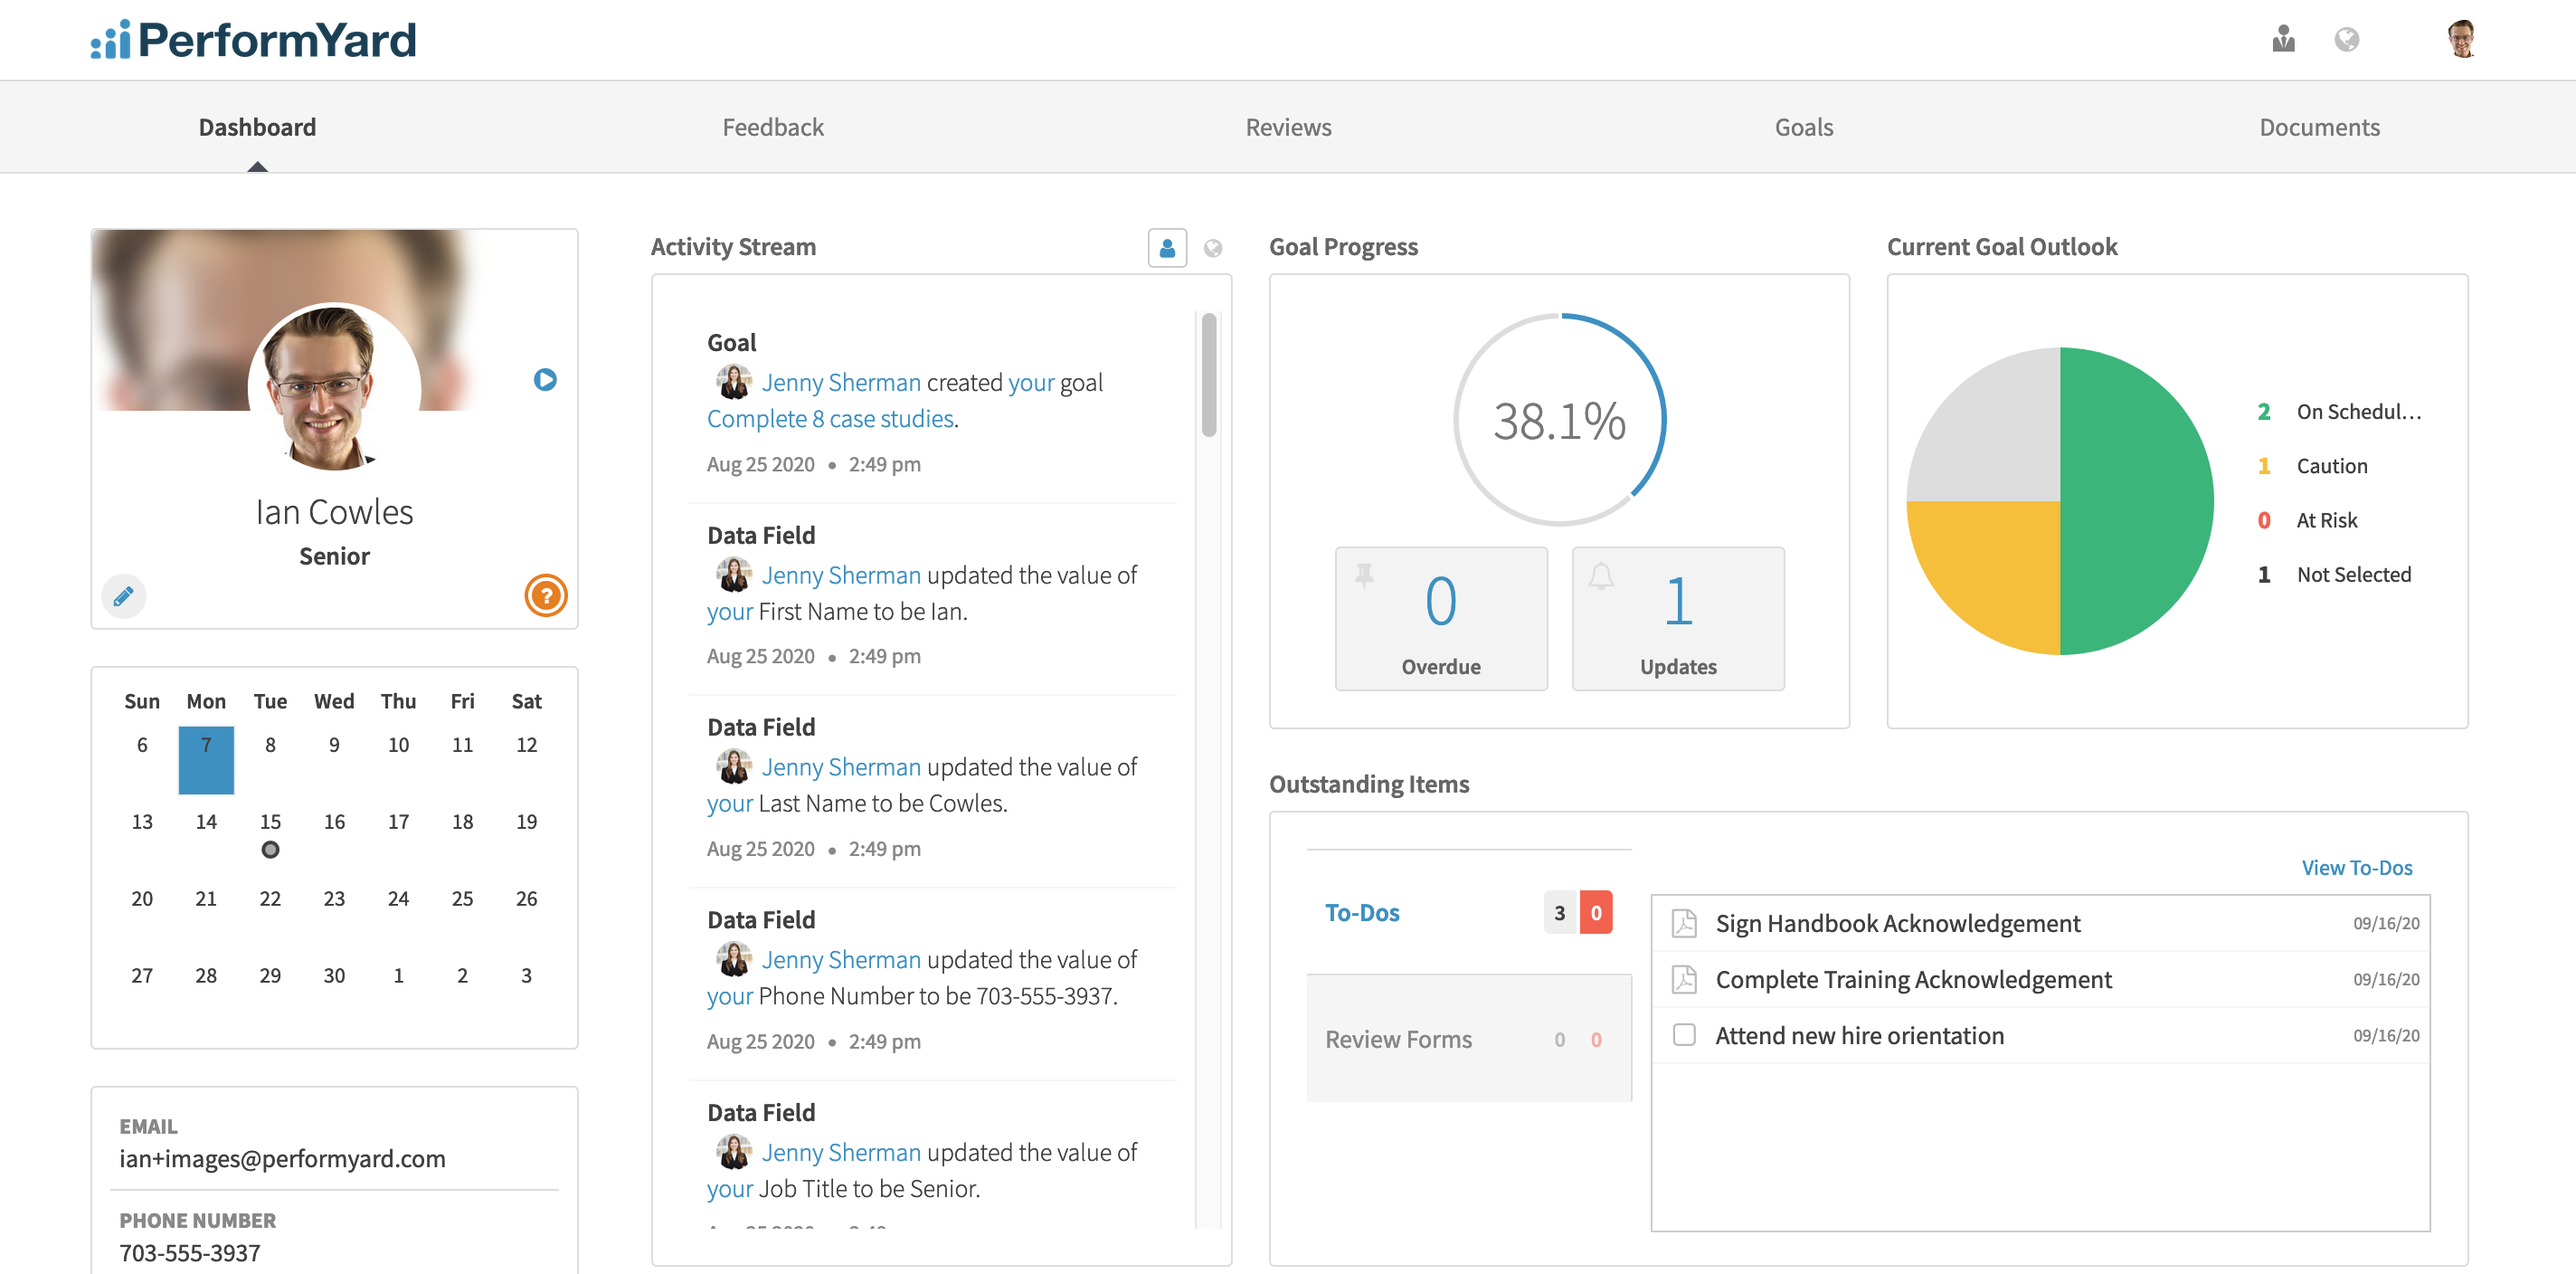Viewport: 2576px width, 1274px height.
Task: Switch Activity Stream to the globe view
Action: [x=1212, y=247]
